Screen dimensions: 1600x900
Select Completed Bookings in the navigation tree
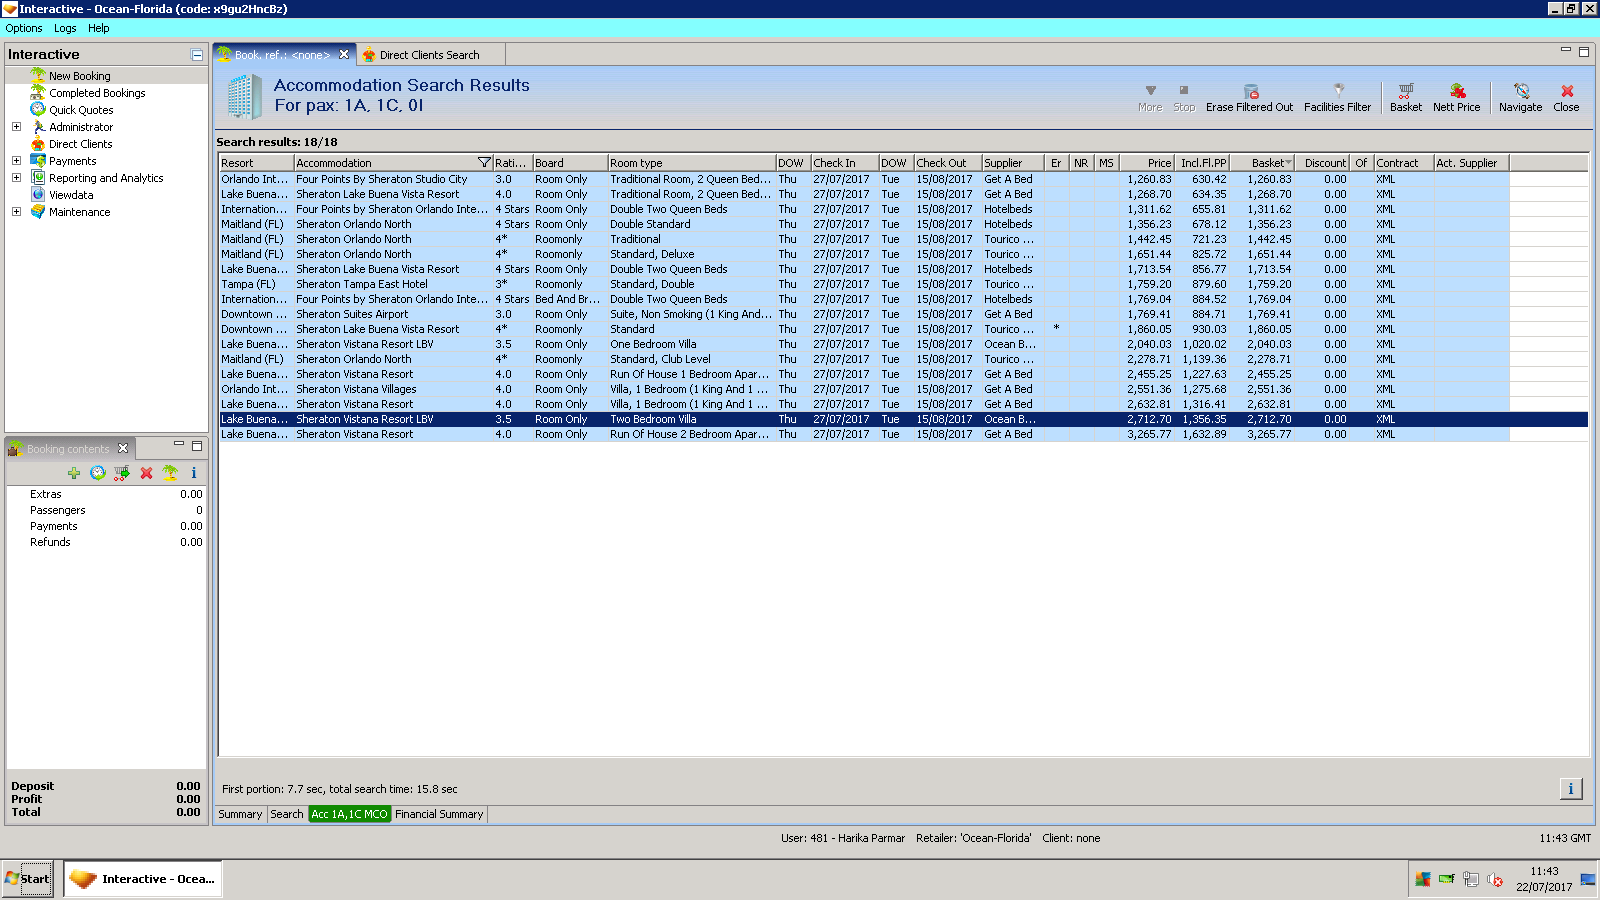[97, 93]
